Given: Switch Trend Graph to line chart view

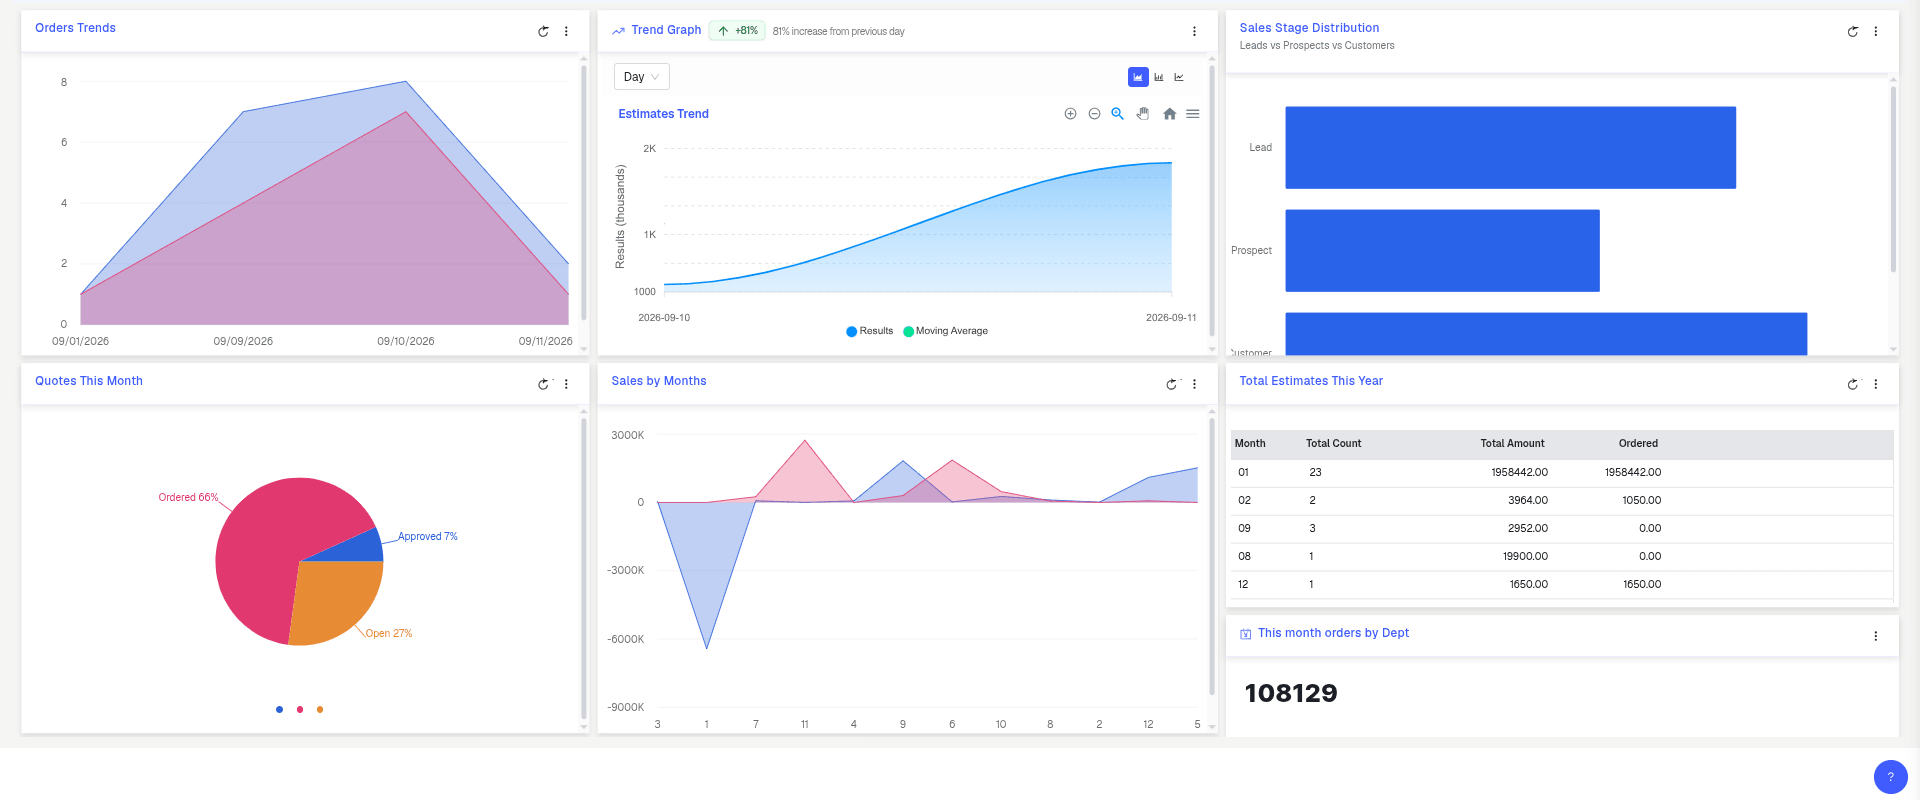Looking at the screenshot, I should [x=1179, y=77].
